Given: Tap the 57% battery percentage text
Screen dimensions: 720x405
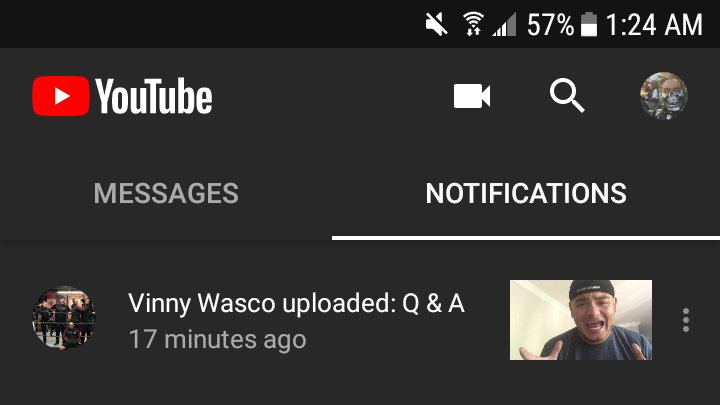Looking at the screenshot, I should point(550,24).
